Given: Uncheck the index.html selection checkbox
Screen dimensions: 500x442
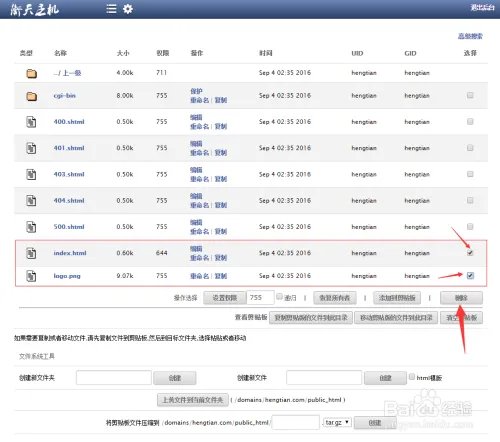Looking at the screenshot, I should (x=470, y=253).
